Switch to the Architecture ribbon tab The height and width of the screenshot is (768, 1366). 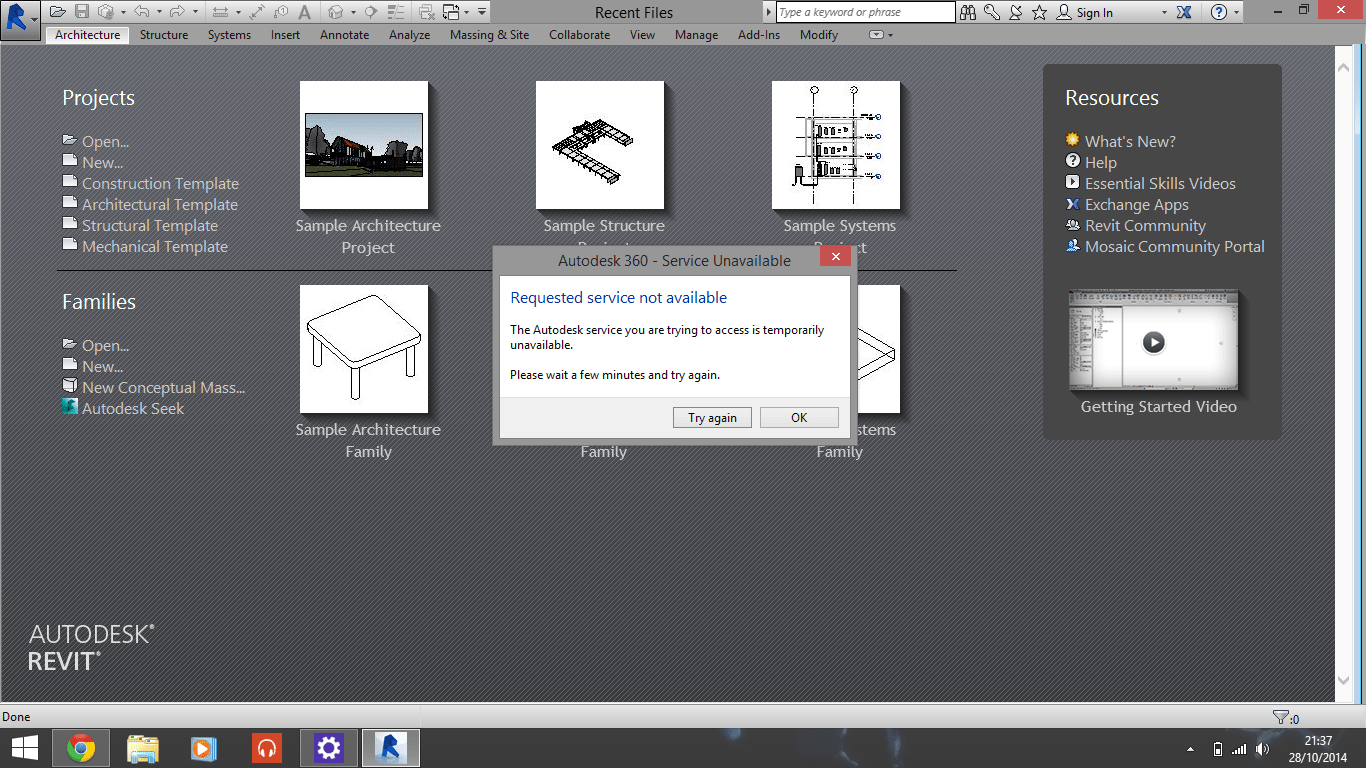coord(88,35)
